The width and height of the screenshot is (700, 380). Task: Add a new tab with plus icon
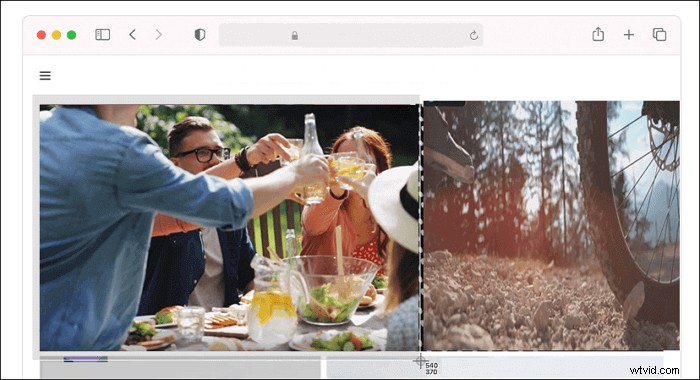pyautogui.click(x=629, y=34)
